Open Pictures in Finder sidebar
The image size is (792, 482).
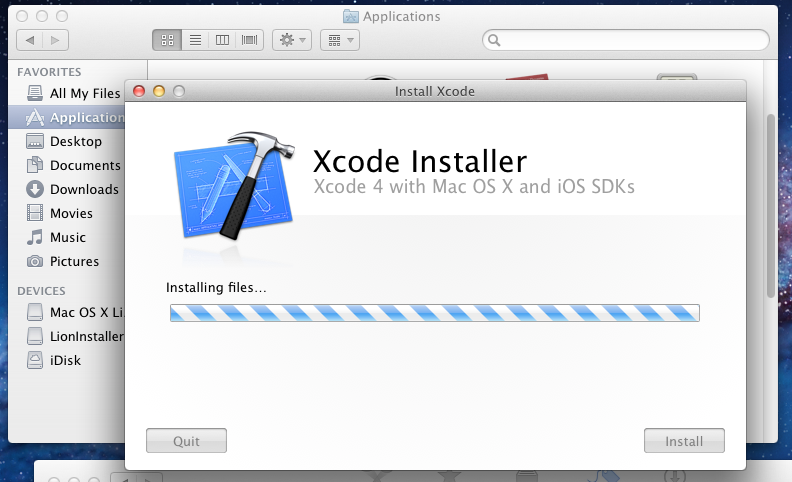tap(67, 261)
